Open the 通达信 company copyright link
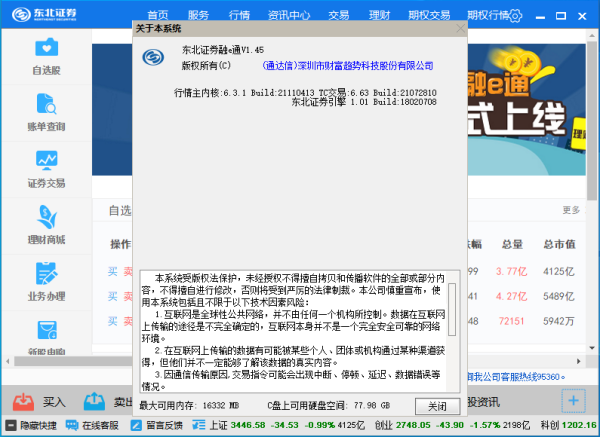This screenshot has height=437, width=600. (347, 66)
